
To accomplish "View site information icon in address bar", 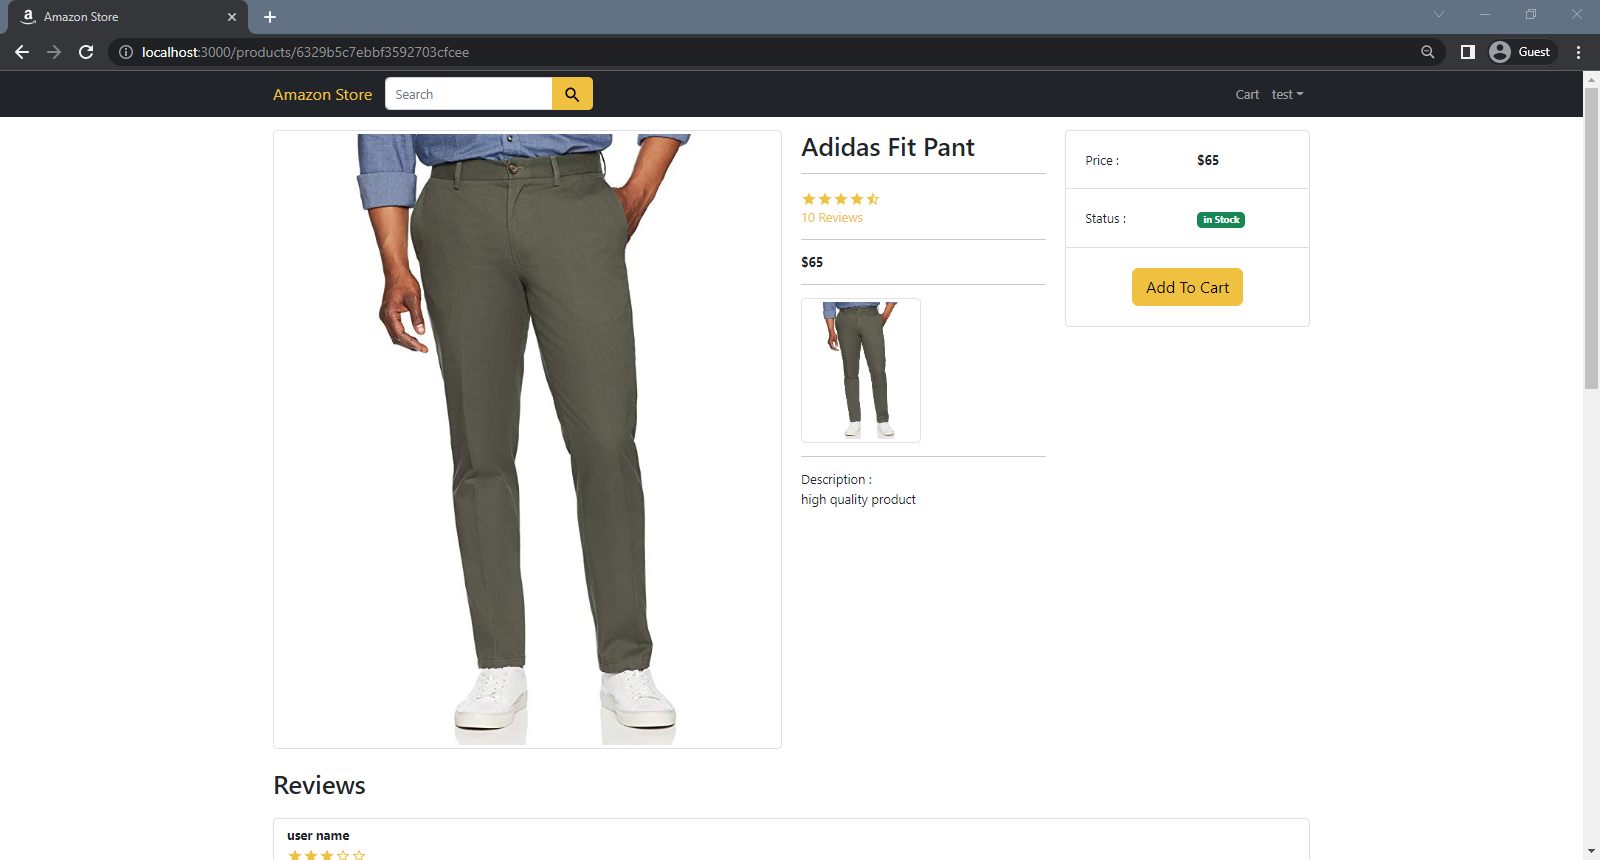I will 126,52.
